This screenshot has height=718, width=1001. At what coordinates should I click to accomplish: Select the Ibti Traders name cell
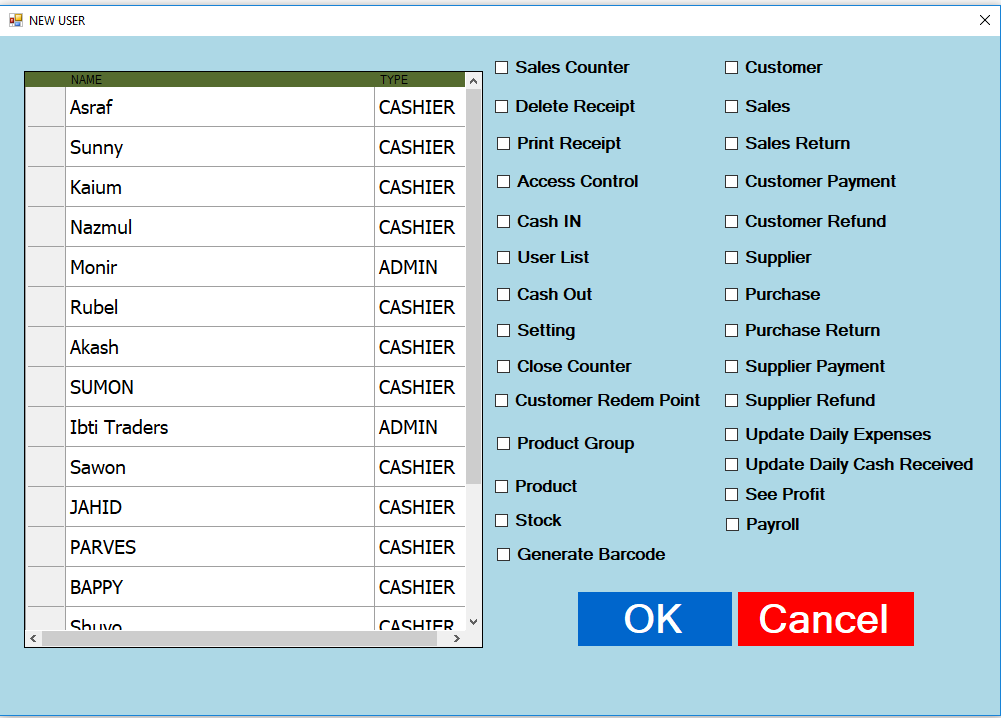pyautogui.click(x=220, y=427)
